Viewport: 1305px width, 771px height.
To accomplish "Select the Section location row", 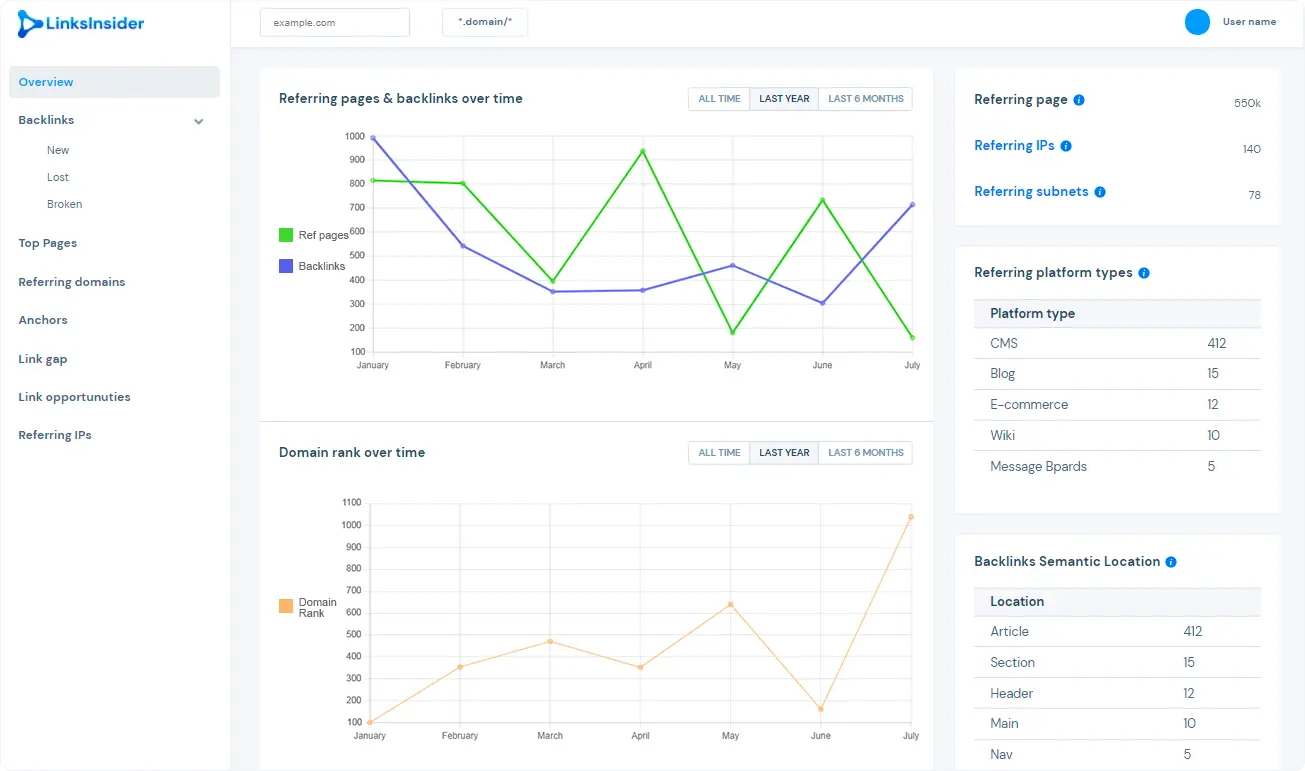I will coord(1117,662).
